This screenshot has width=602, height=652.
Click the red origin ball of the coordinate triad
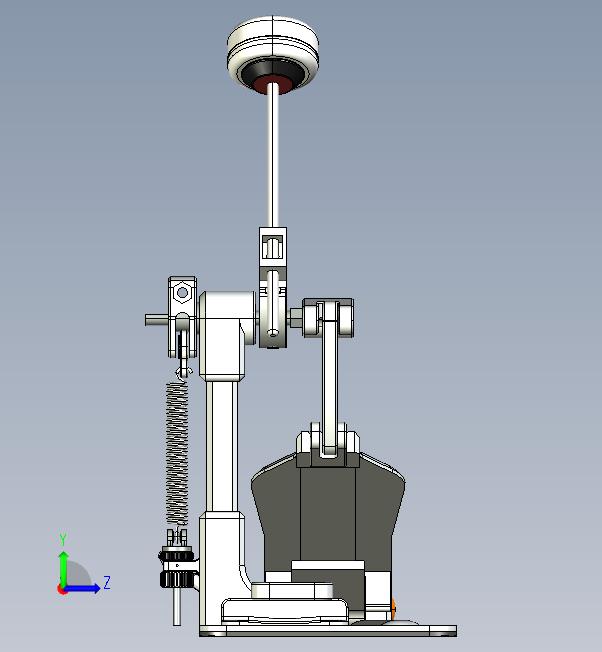click(x=62, y=589)
